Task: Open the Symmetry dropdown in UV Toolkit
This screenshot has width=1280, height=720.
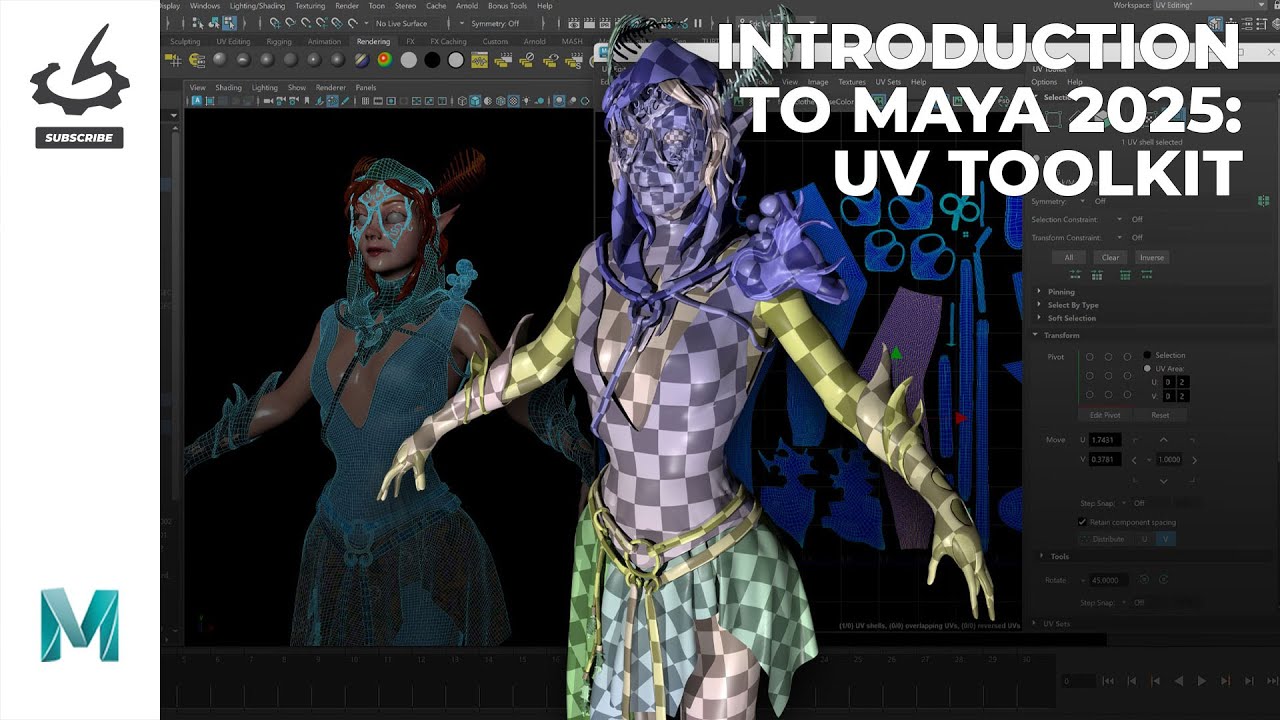Action: (x=1083, y=201)
